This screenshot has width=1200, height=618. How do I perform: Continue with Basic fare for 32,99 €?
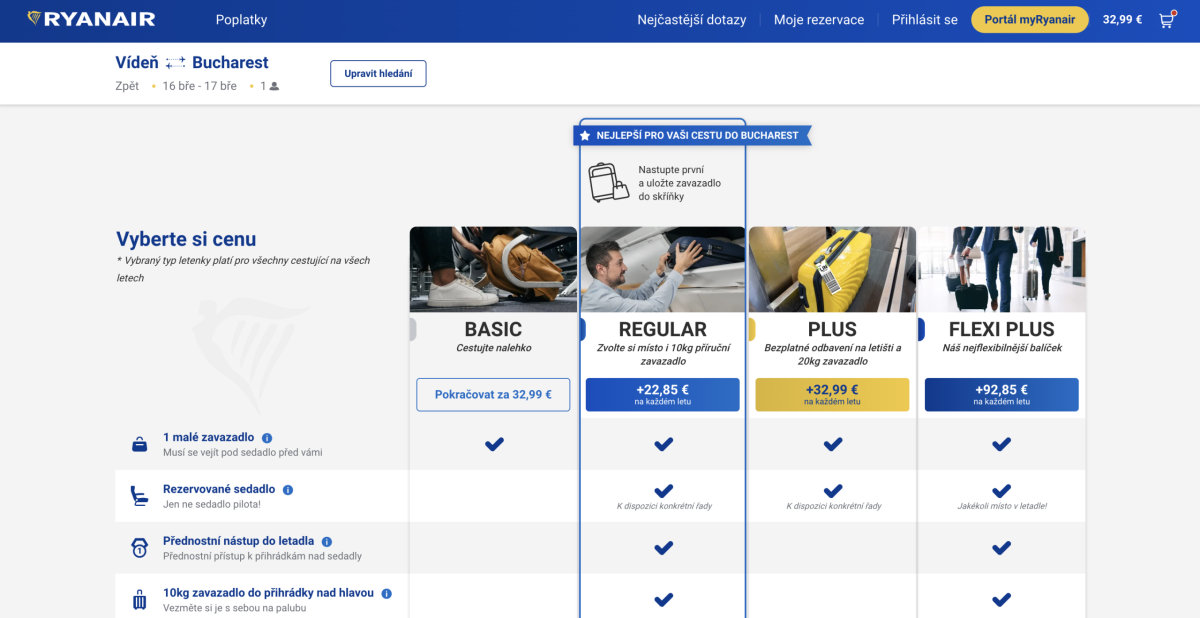pyautogui.click(x=494, y=394)
